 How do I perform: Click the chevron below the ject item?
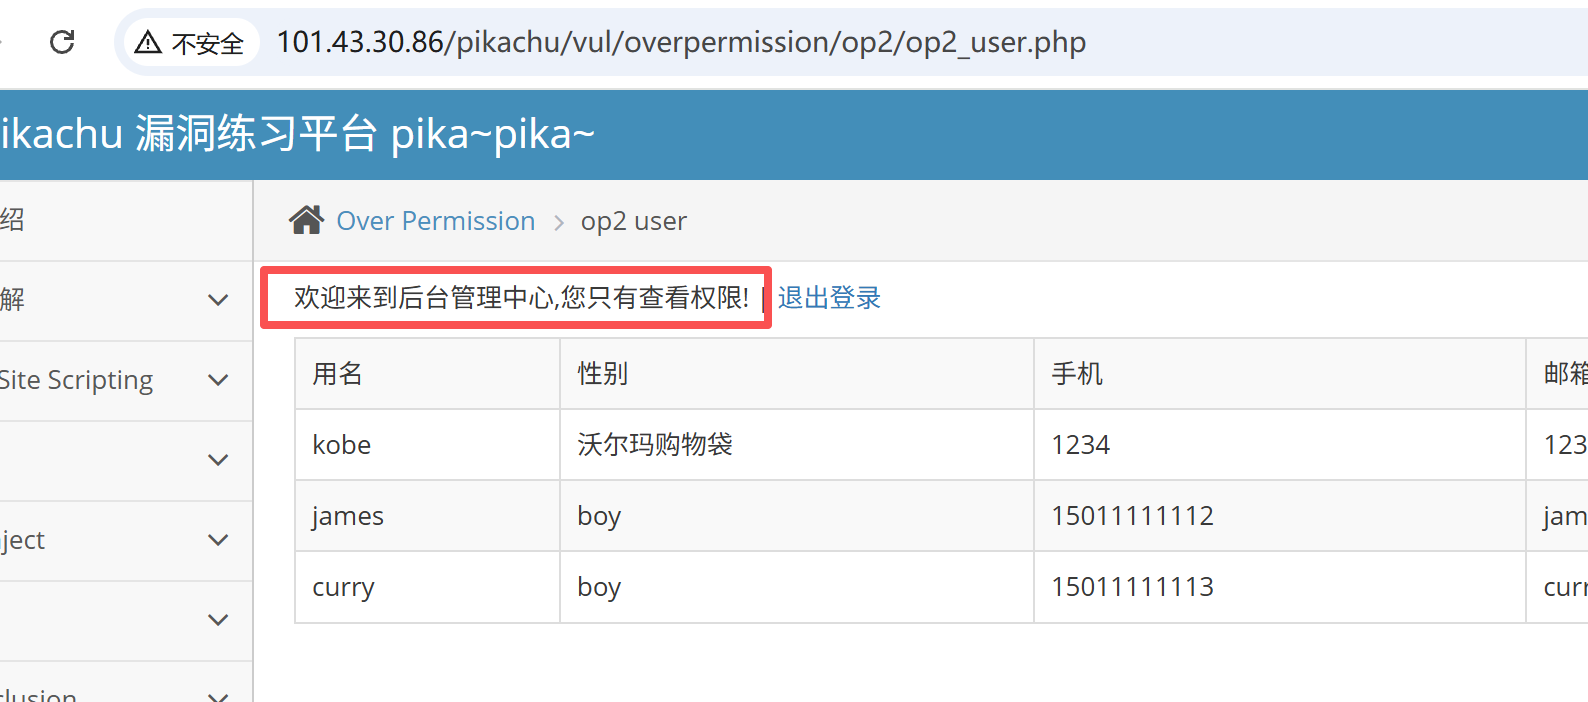218,620
